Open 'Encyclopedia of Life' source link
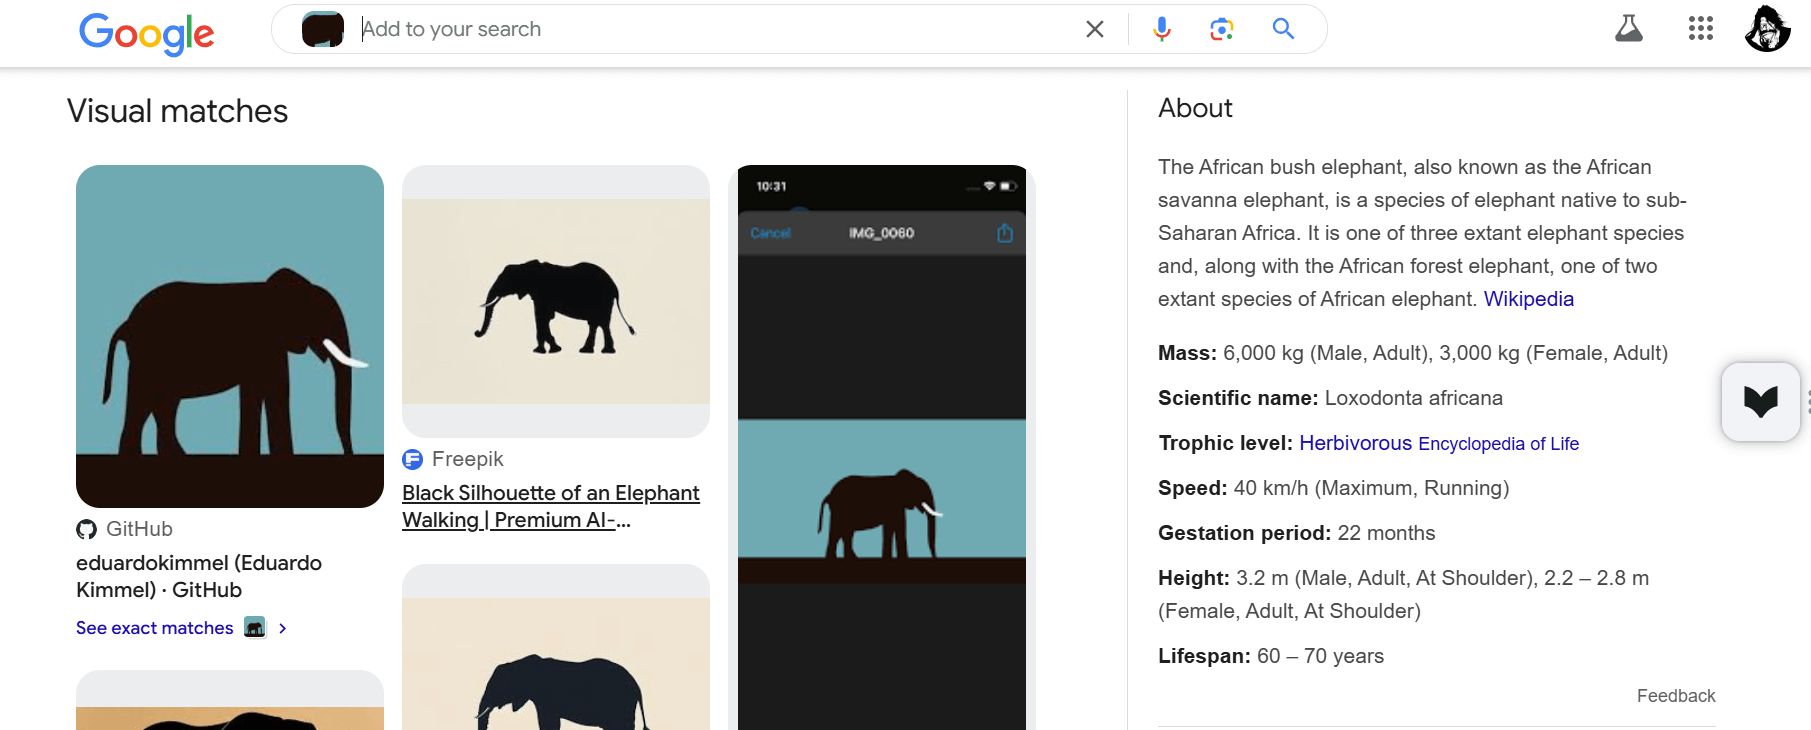Image resolution: width=1811 pixels, height=730 pixels. [1498, 444]
